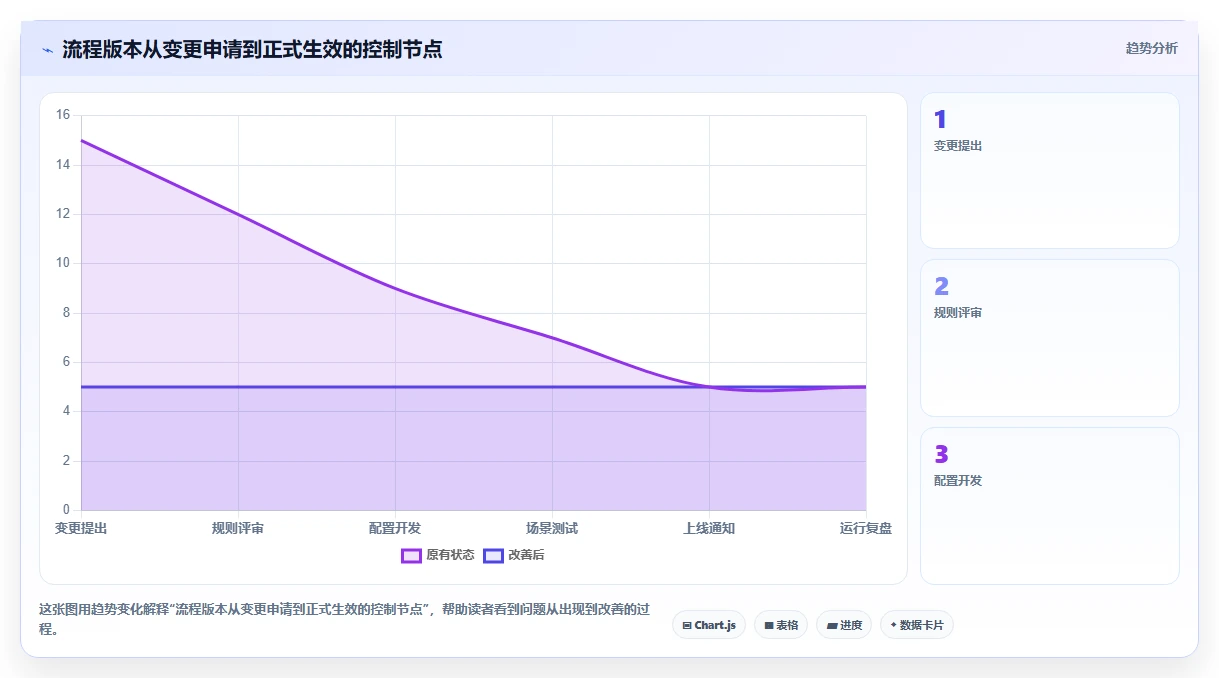Toggle the 改善后 legend swatch
Viewport: 1219px width, 678px height.
tap(493, 555)
